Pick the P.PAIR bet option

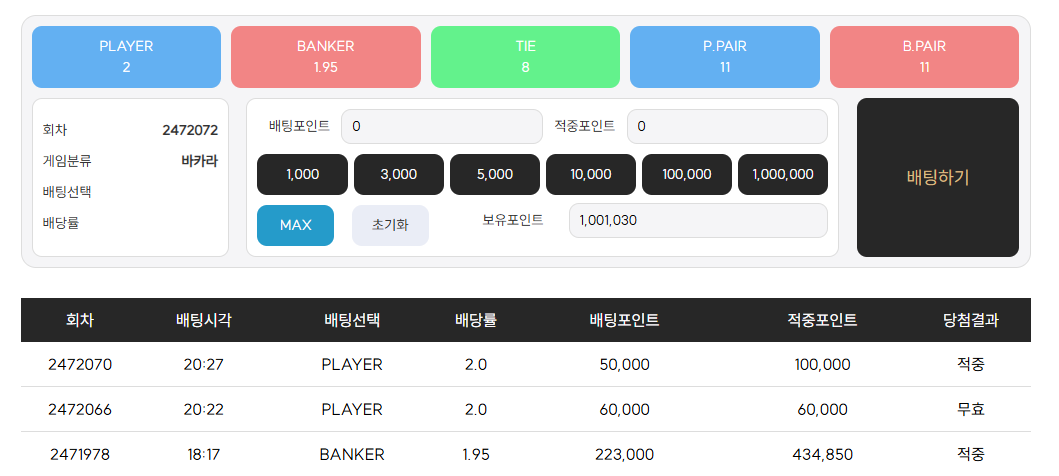coord(725,57)
